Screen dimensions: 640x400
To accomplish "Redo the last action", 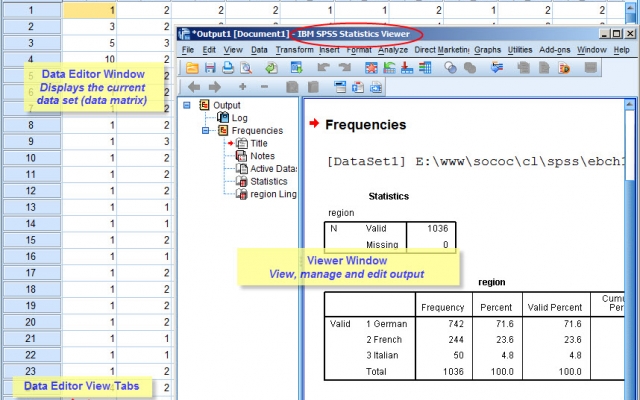I will [x=345, y=67].
